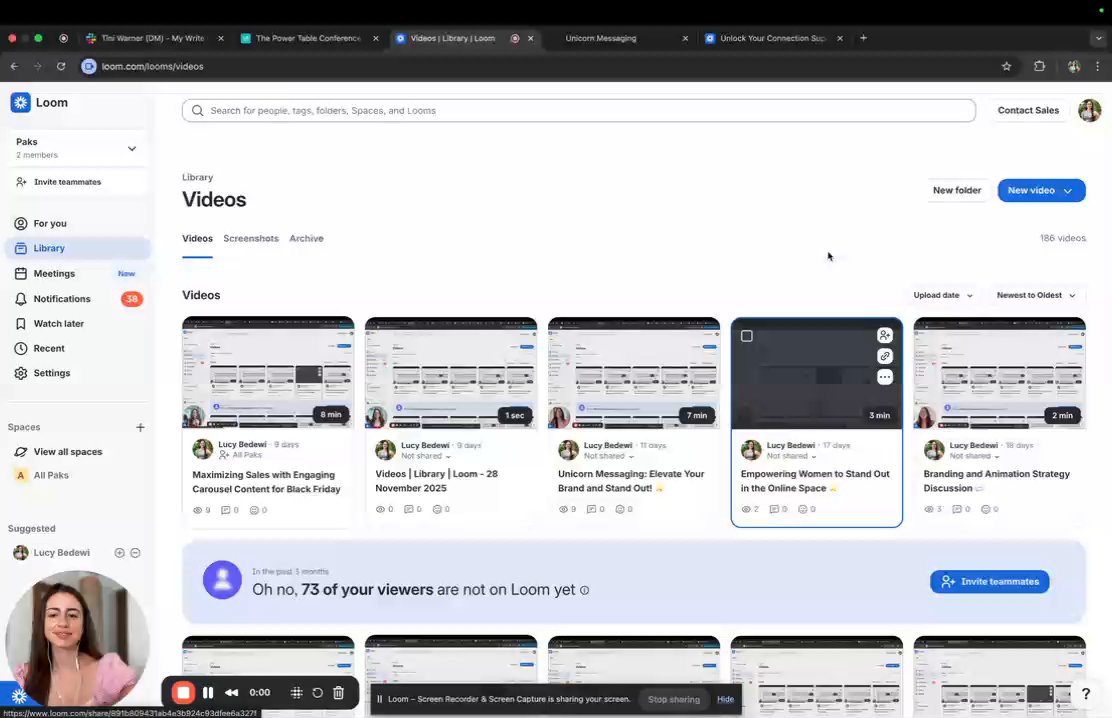
Task: Expand the Paks workspace switcher
Action: click(x=77, y=148)
